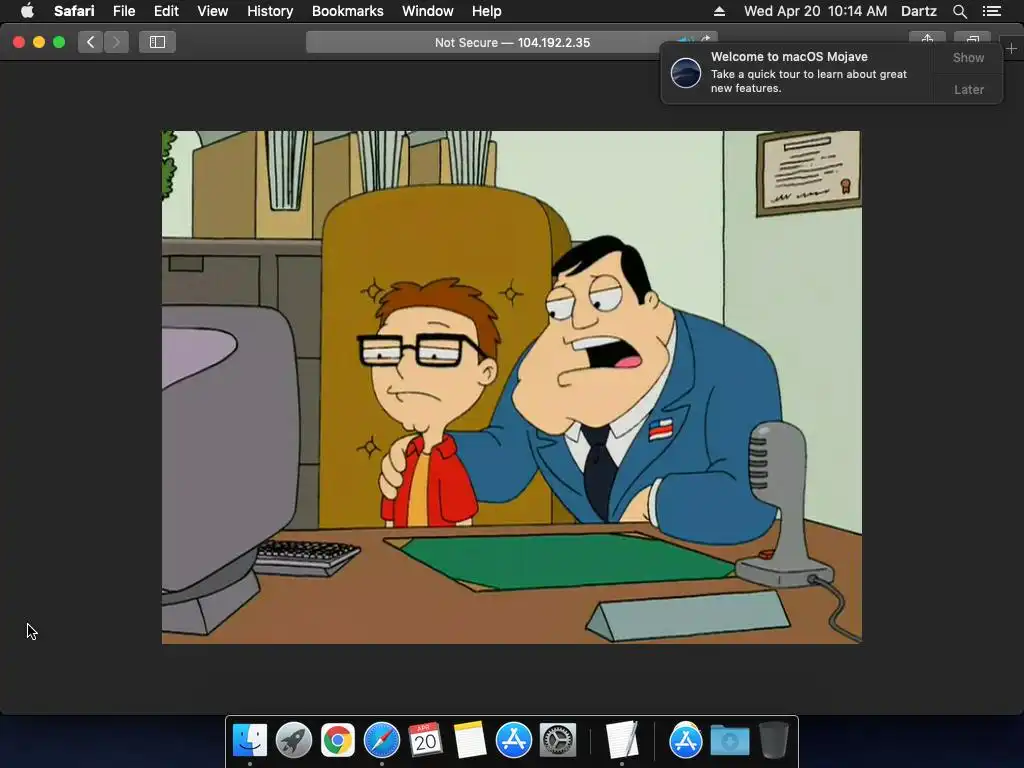Screen dimensions: 1024x768
Task: Click the address bar showing 104.192.2.35
Action: tap(512, 42)
